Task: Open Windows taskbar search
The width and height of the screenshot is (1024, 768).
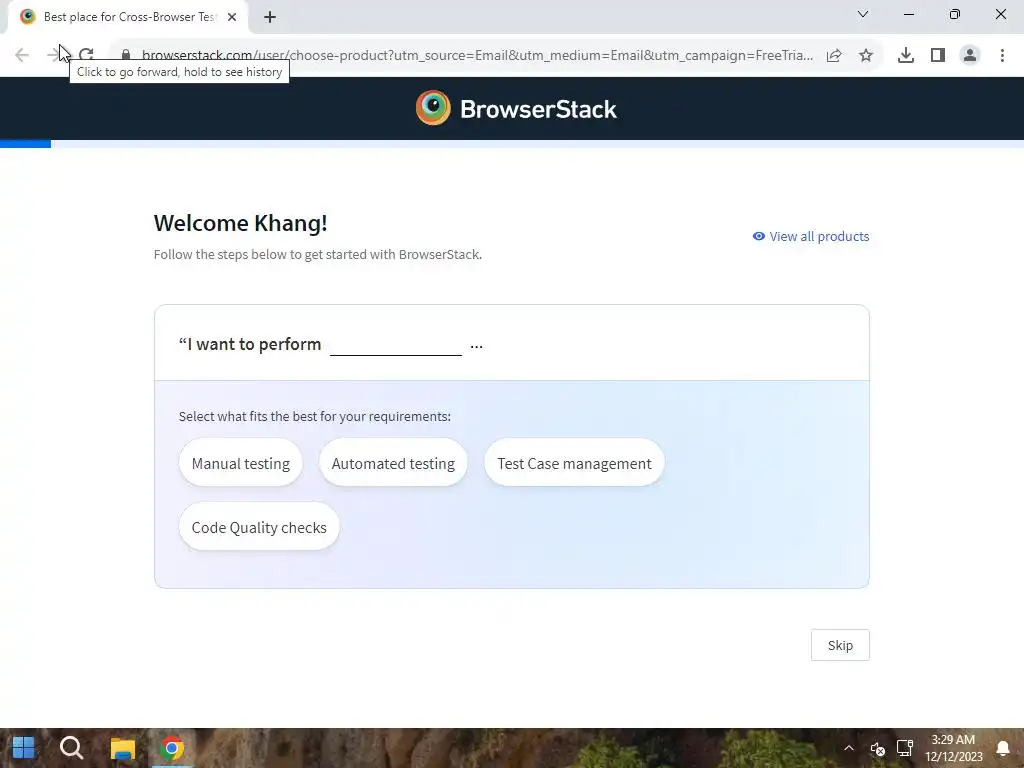Action: [x=72, y=748]
